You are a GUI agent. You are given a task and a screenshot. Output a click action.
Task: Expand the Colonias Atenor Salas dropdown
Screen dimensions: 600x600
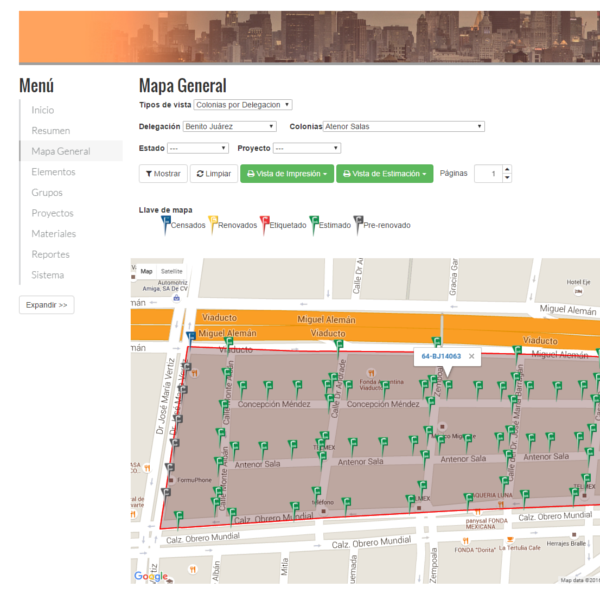(x=403, y=127)
